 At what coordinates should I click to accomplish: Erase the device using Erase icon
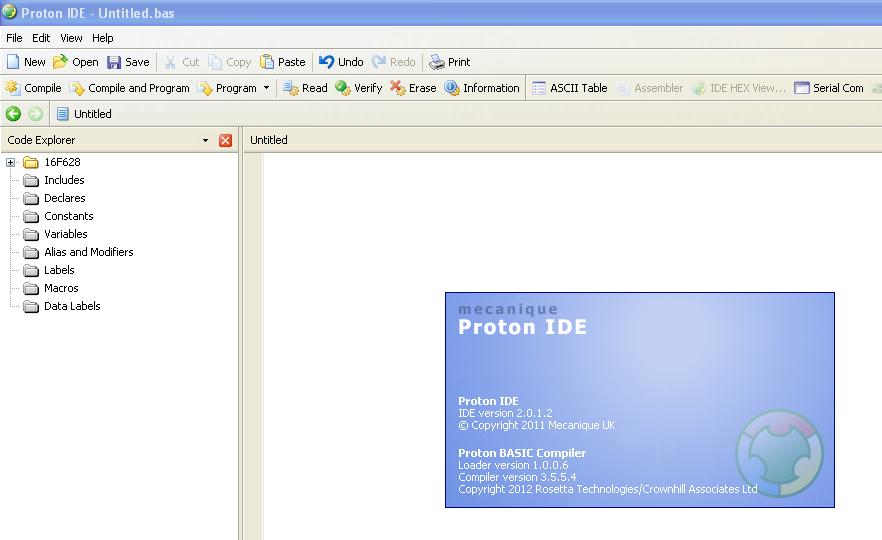[398, 88]
